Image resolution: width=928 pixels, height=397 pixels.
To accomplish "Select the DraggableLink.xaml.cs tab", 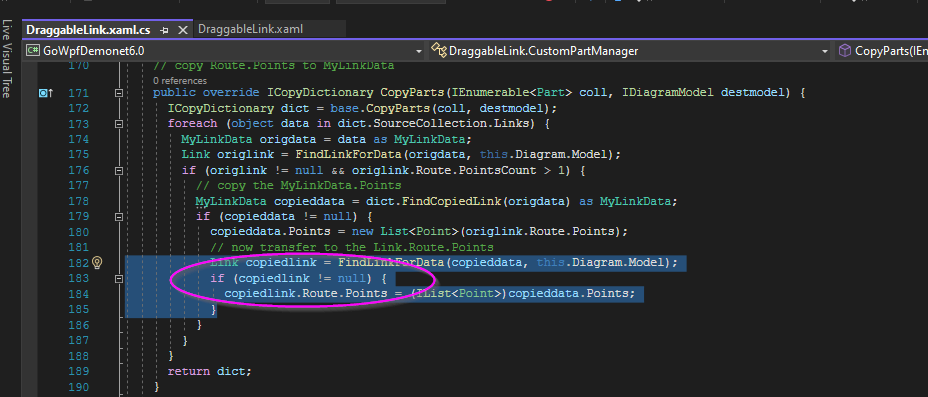I will pos(88,30).
